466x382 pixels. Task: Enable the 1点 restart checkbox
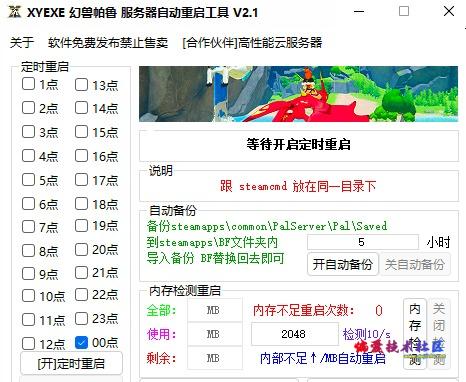[28, 84]
